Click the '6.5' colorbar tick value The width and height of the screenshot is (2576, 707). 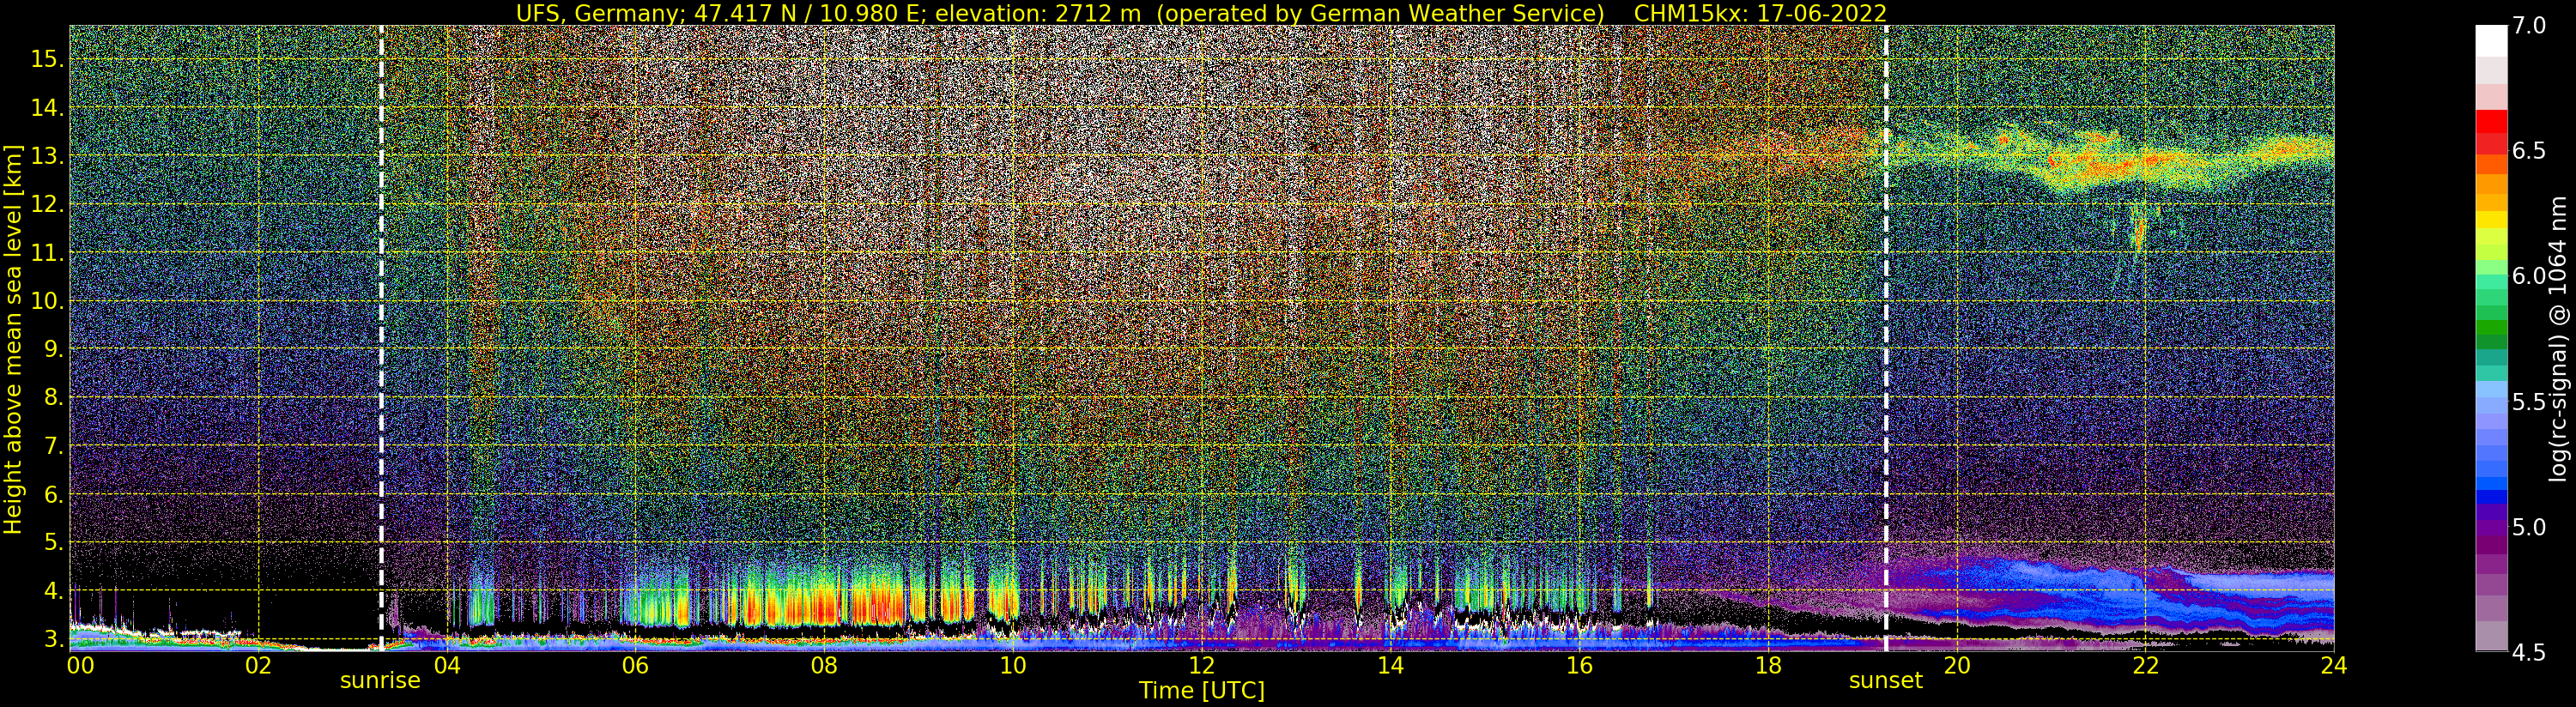click(x=2528, y=151)
